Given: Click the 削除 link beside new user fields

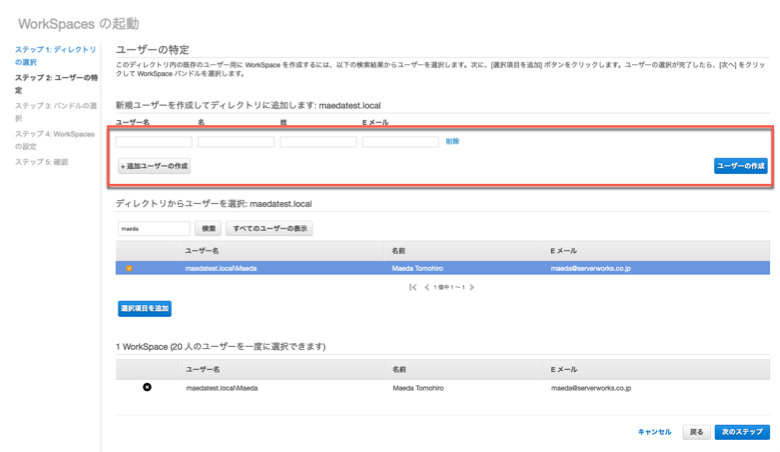Looking at the screenshot, I should click(452, 142).
